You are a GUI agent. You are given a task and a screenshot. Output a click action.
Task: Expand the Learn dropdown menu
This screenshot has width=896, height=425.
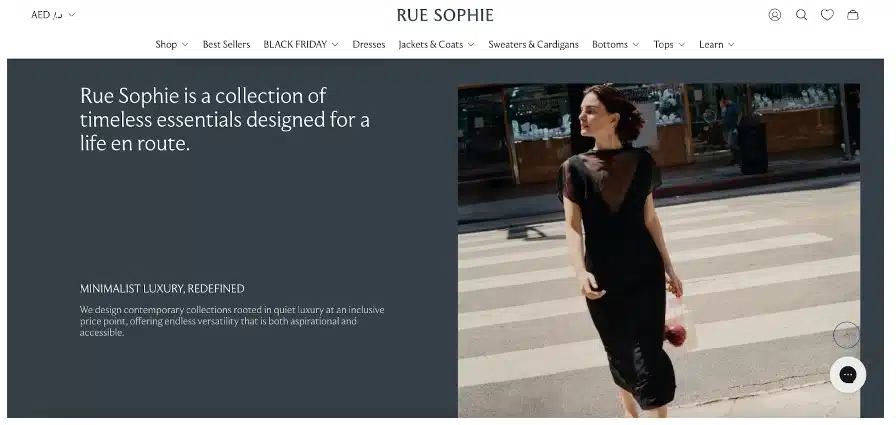tap(716, 44)
